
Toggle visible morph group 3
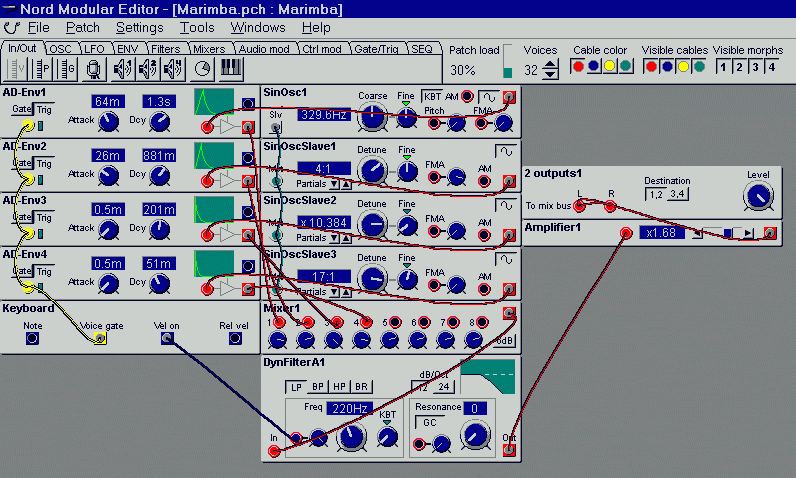pyautogui.click(x=755, y=67)
